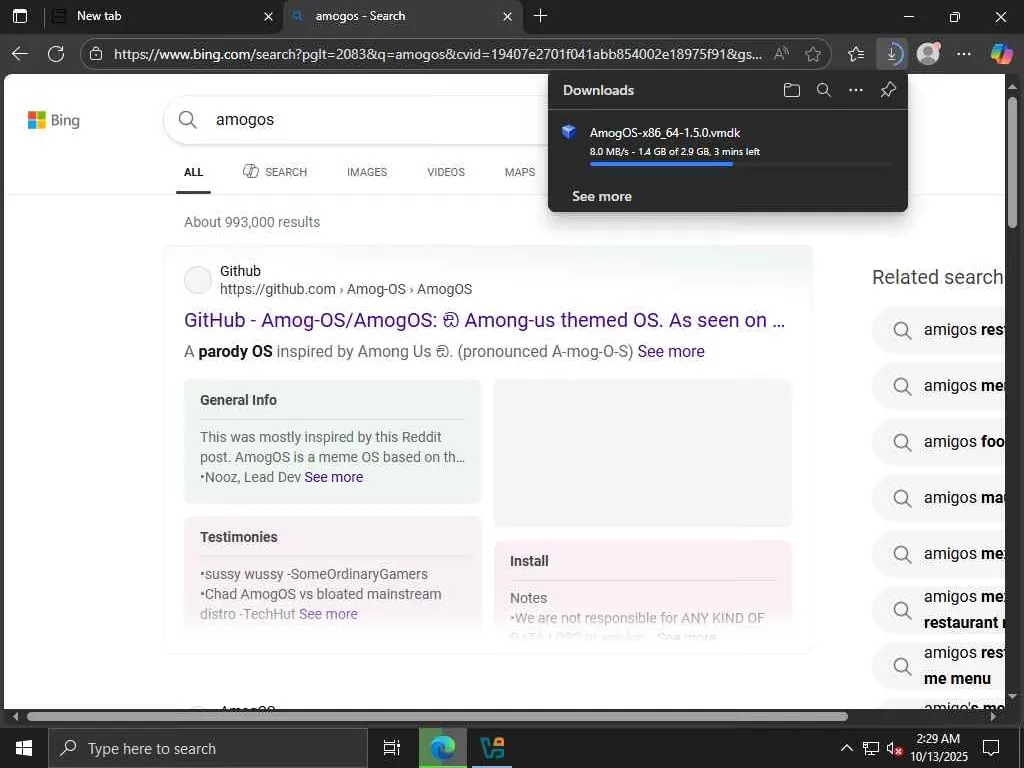
Task: Search downloads magnifier icon
Action: pyautogui.click(x=824, y=90)
